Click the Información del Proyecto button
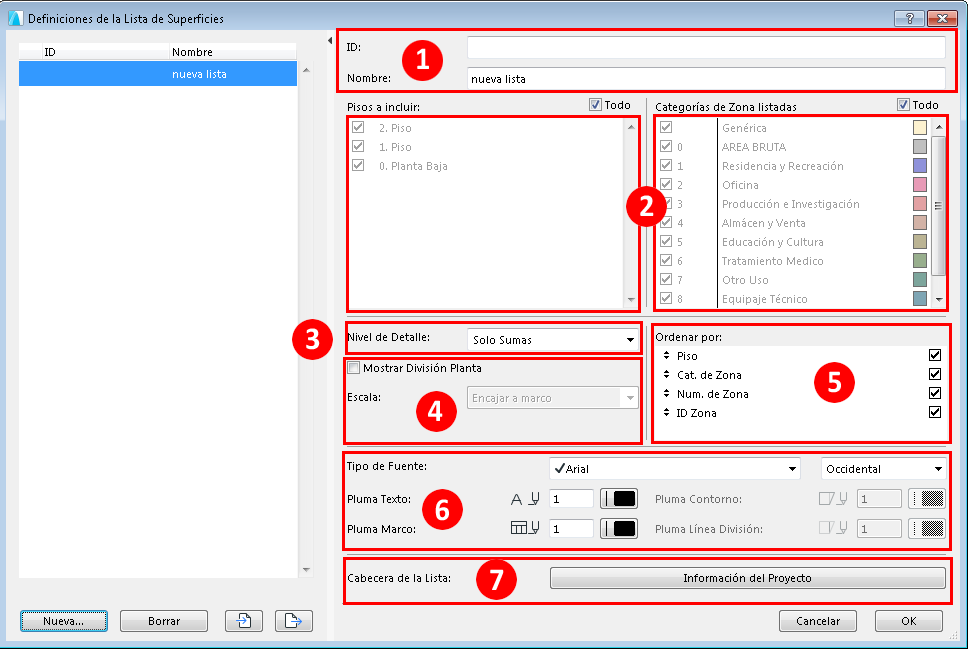This screenshot has width=968, height=649. click(x=748, y=578)
